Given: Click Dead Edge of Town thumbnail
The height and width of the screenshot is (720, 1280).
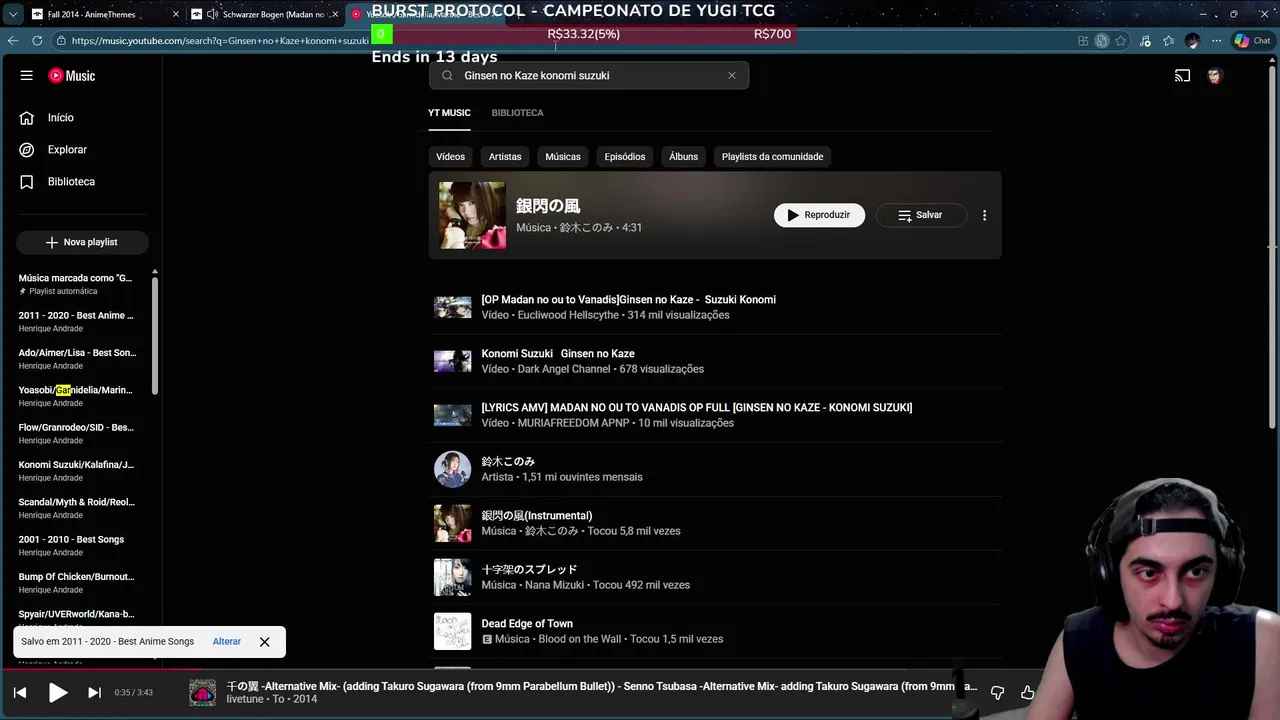Looking at the screenshot, I should [452, 631].
